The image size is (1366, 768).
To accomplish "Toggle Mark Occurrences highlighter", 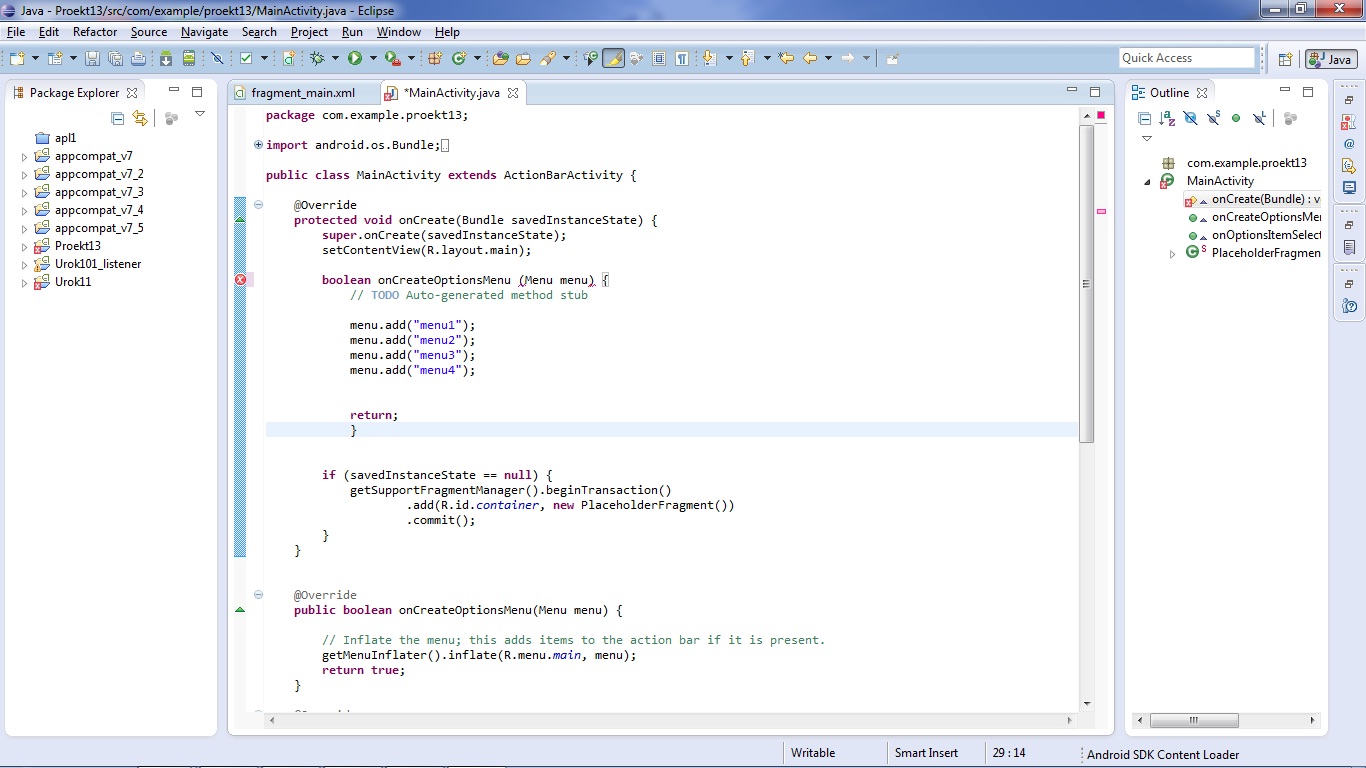I will tap(614, 59).
